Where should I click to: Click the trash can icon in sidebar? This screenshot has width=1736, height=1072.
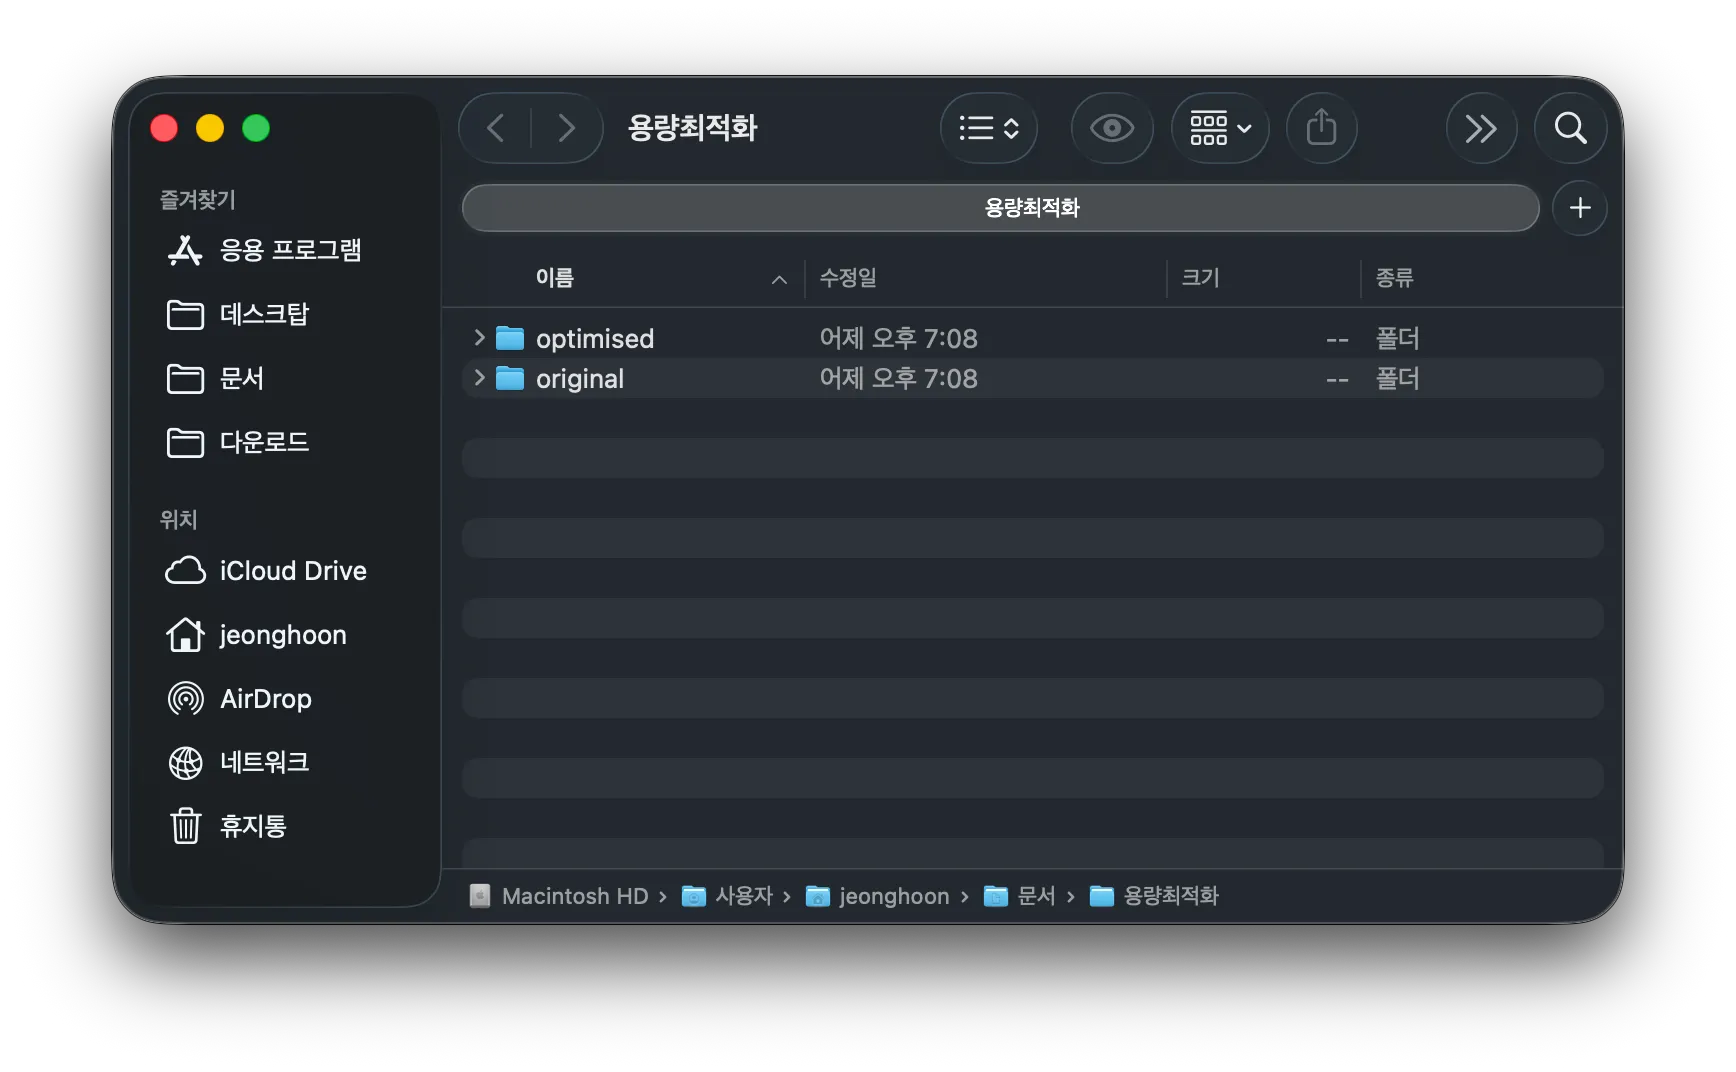click(185, 826)
